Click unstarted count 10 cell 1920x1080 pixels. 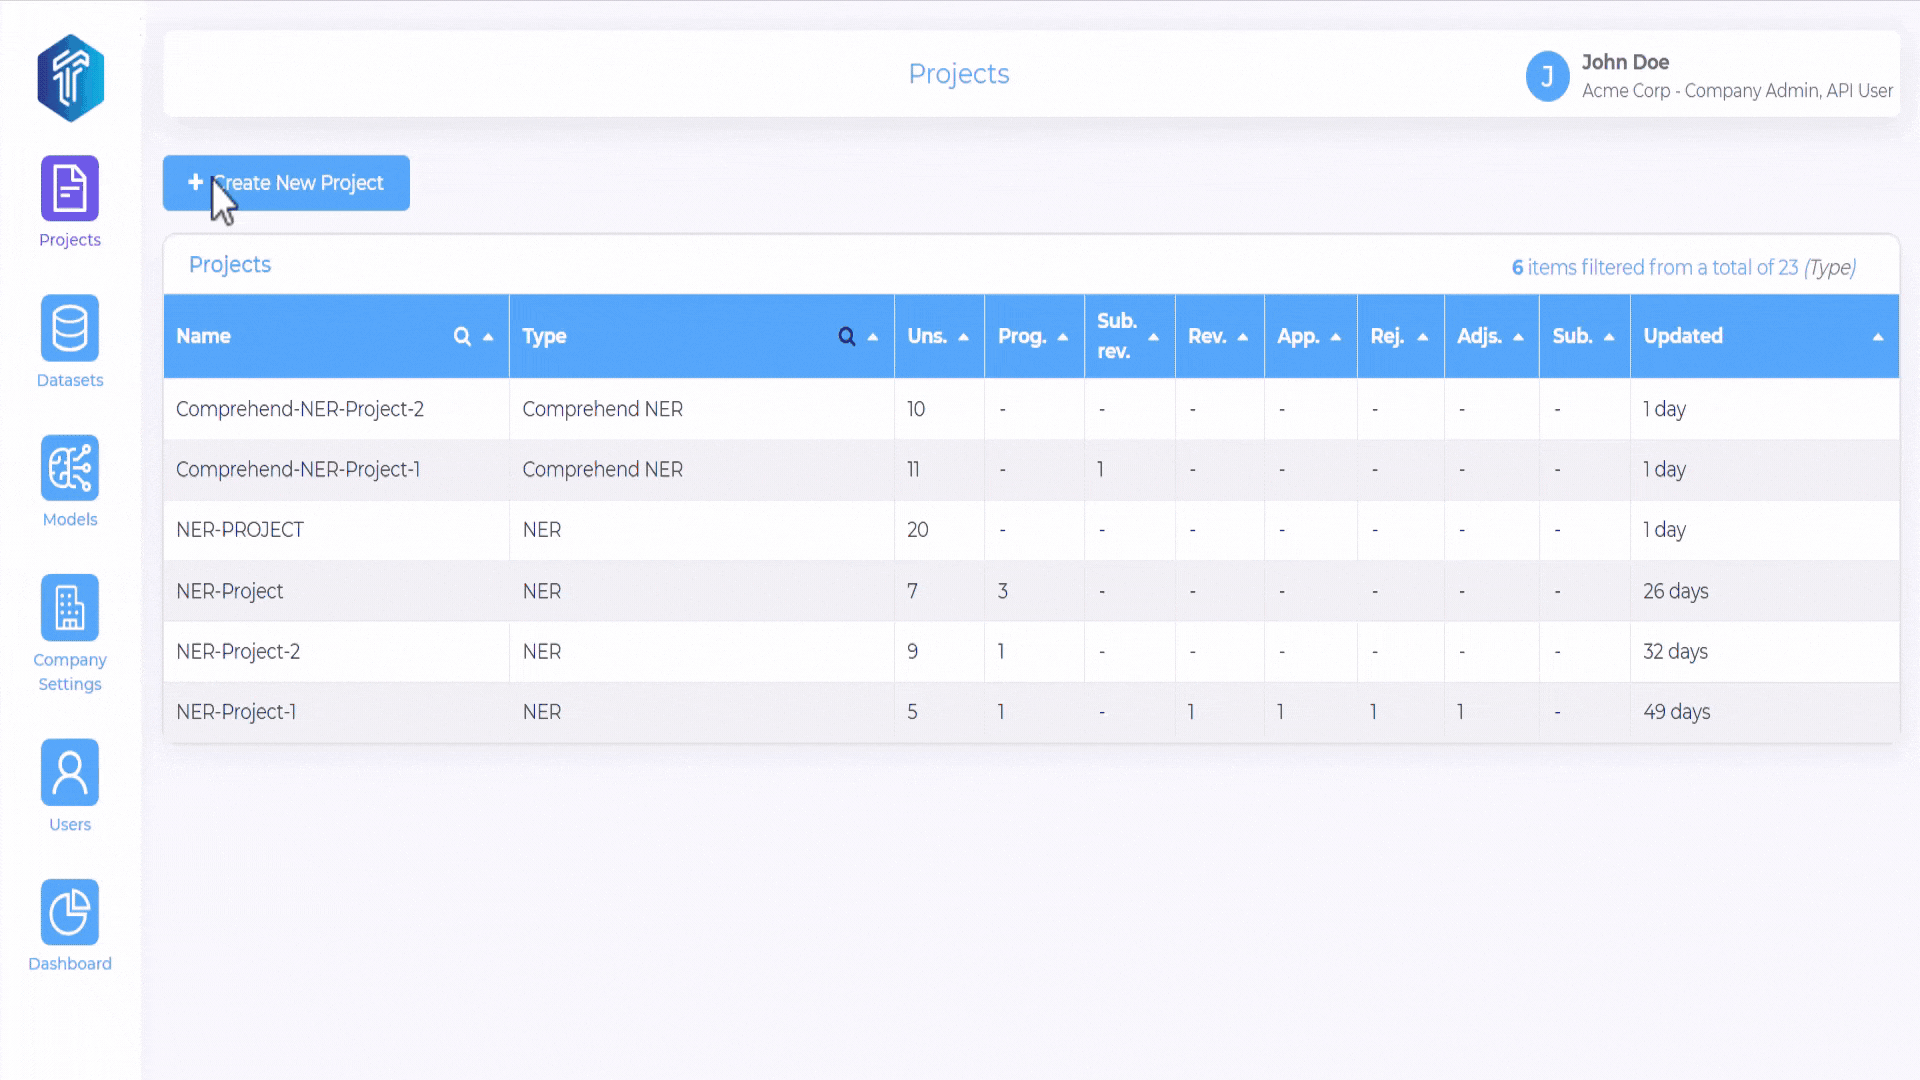tap(916, 409)
